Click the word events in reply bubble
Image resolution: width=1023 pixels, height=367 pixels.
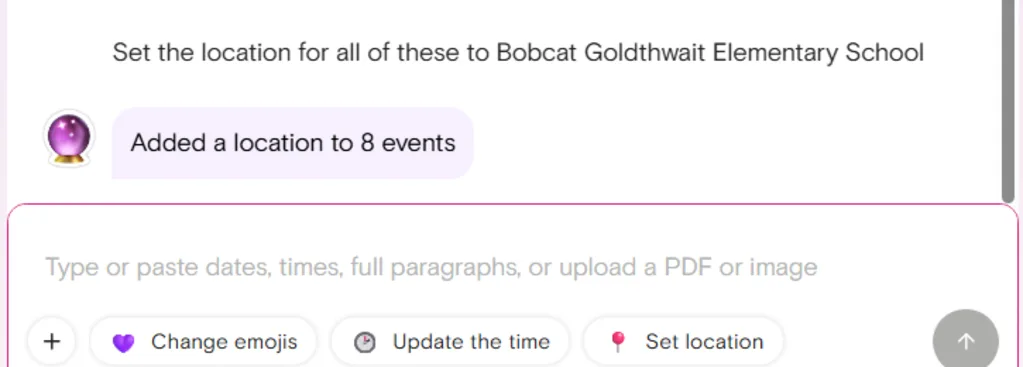(418, 143)
